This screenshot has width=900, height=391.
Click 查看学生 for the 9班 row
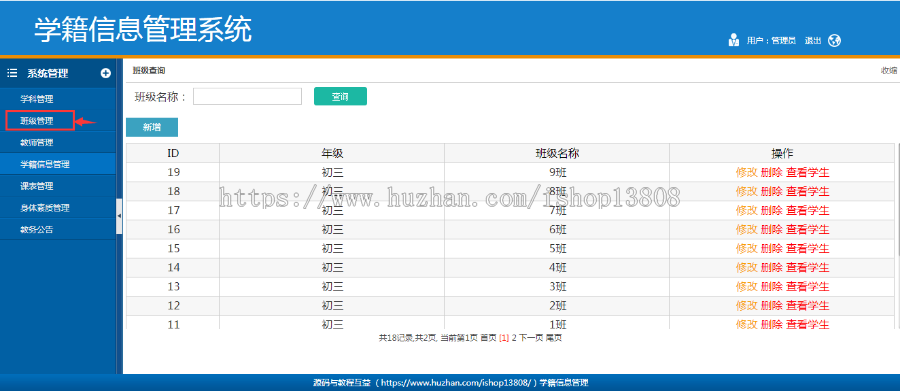point(808,172)
